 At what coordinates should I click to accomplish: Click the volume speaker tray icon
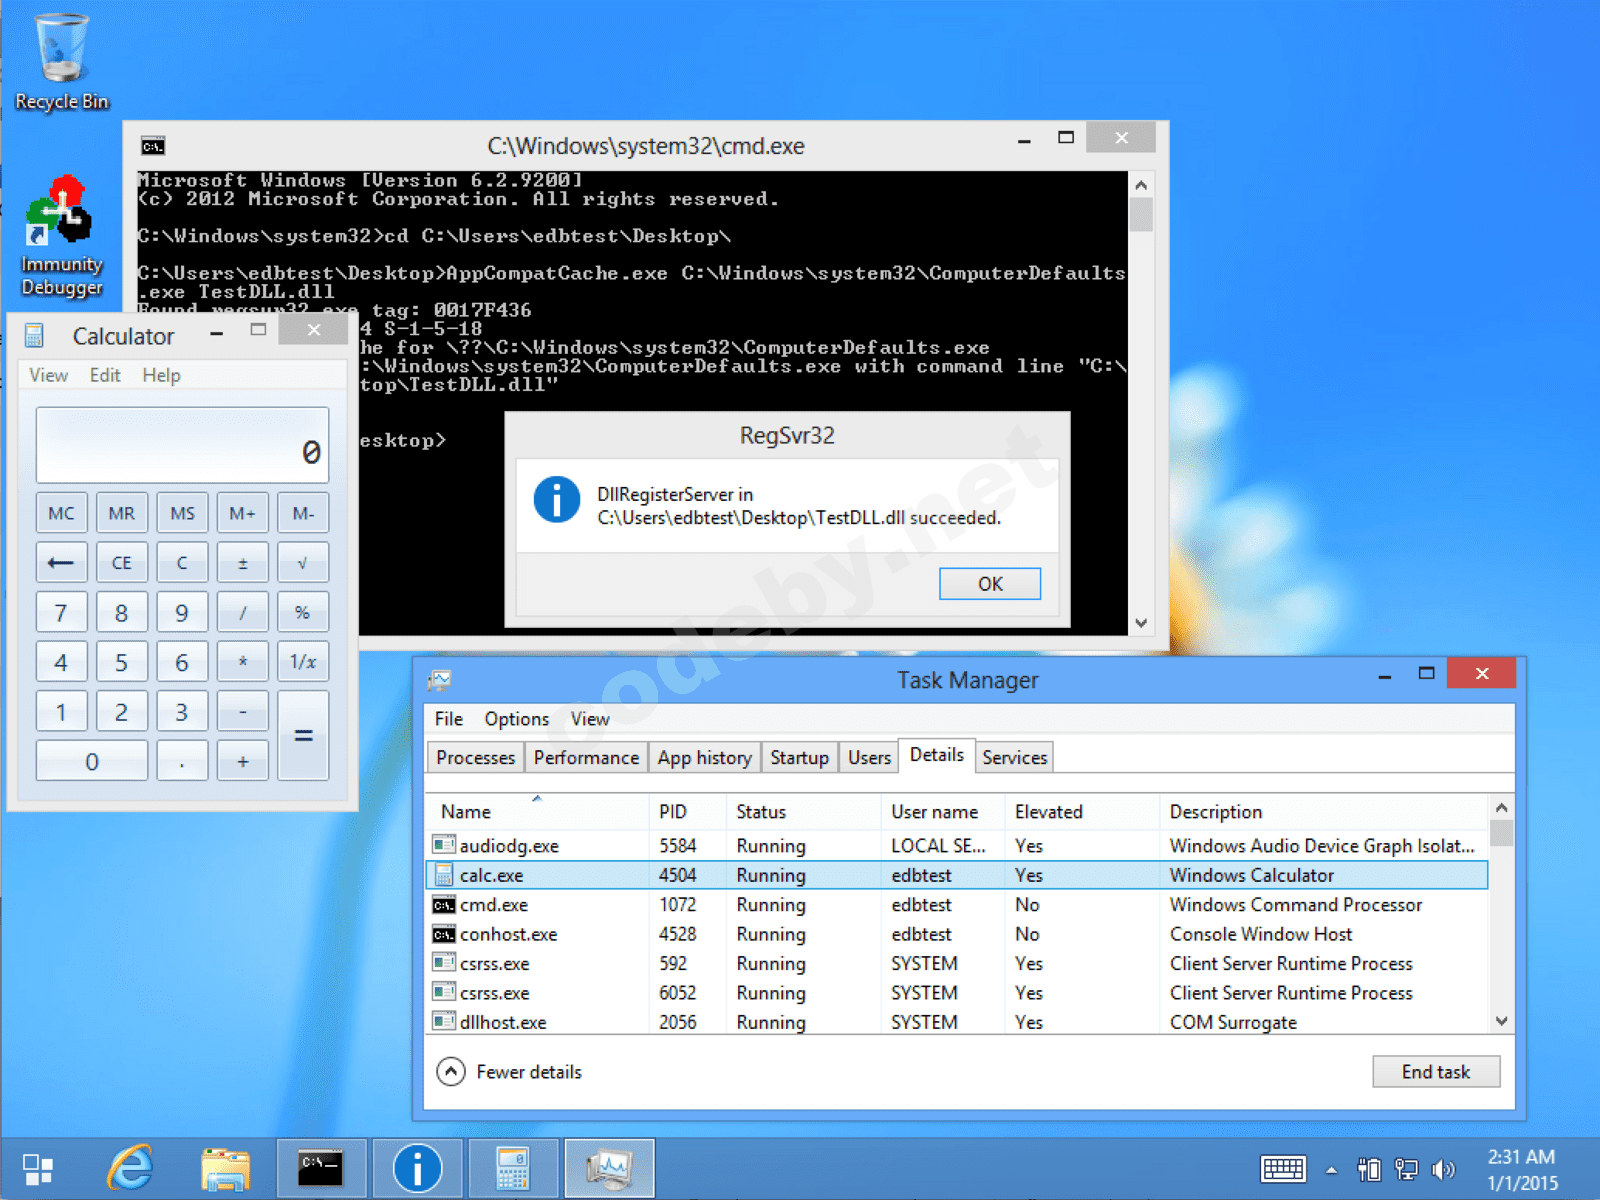[x=1442, y=1169]
